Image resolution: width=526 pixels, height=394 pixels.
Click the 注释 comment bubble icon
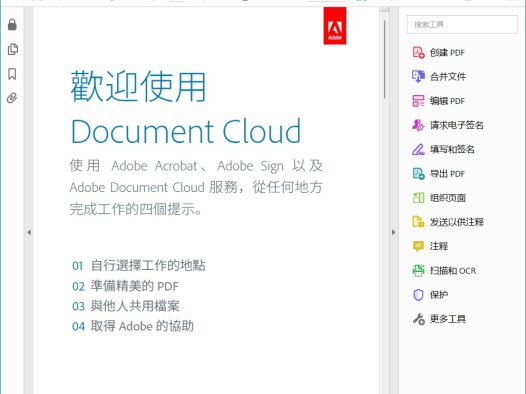tap(418, 246)
